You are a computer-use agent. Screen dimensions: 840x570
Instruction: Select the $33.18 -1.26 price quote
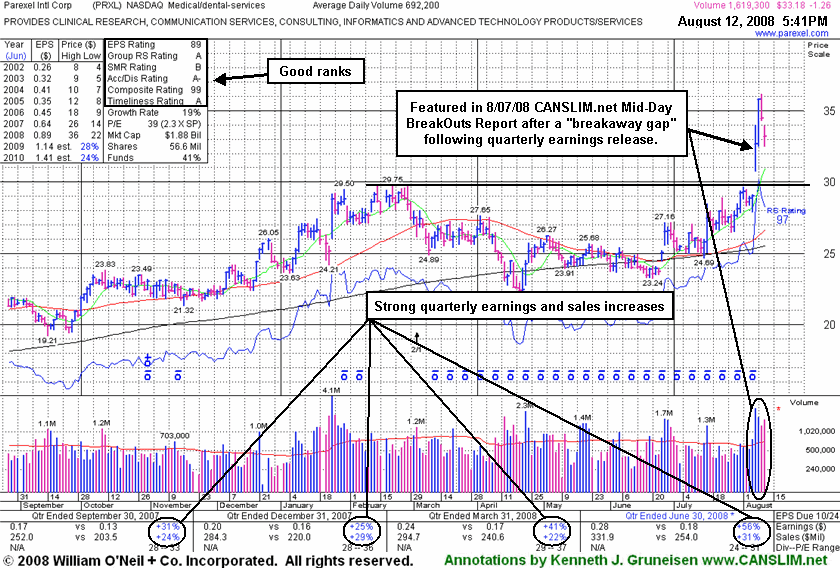802,5
